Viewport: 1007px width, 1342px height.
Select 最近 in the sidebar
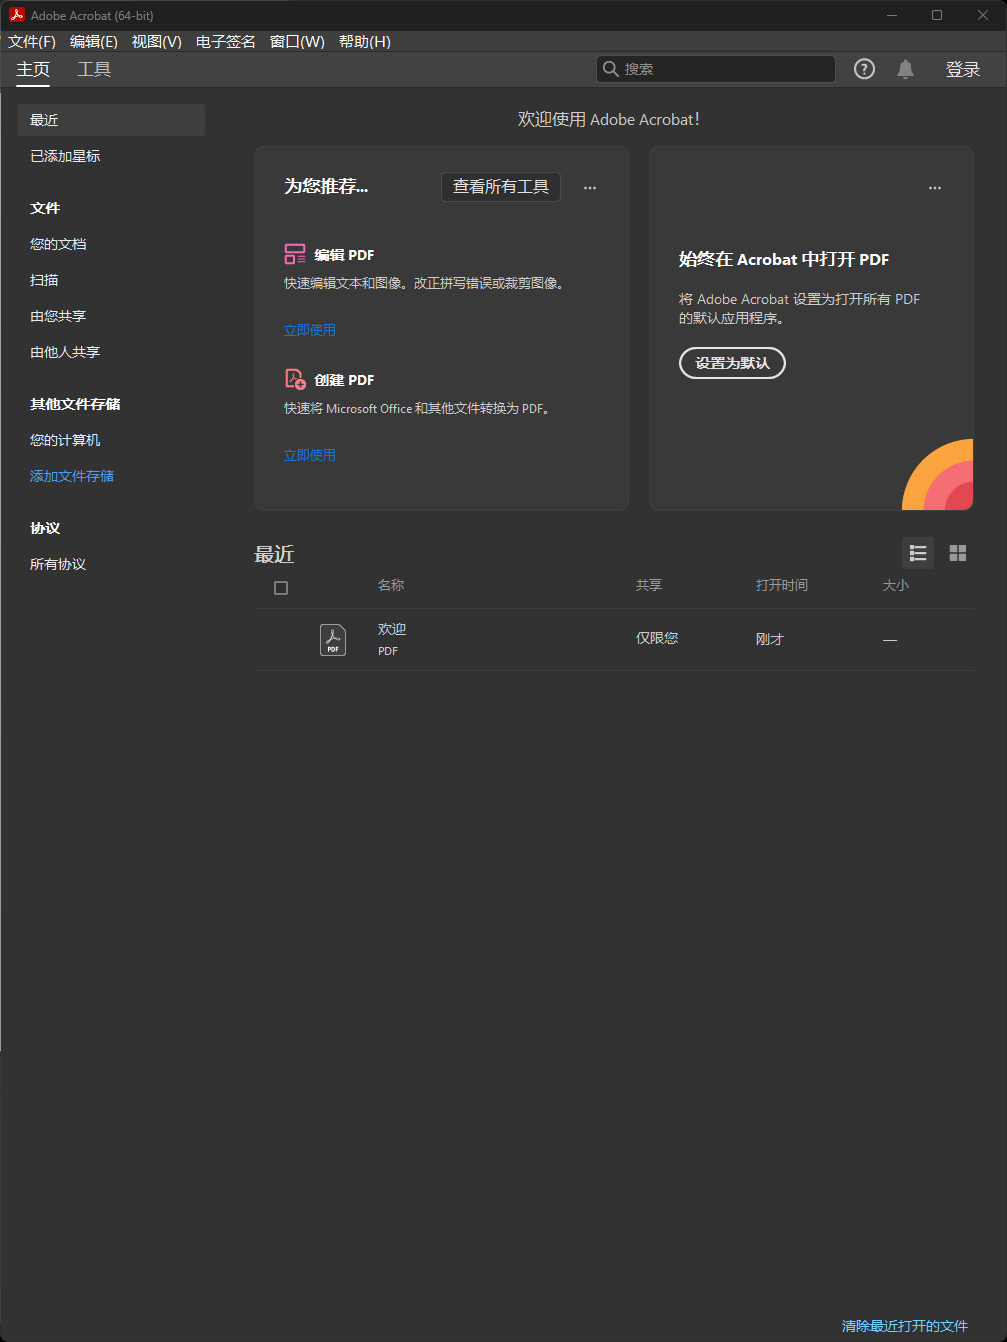point(111,120)
